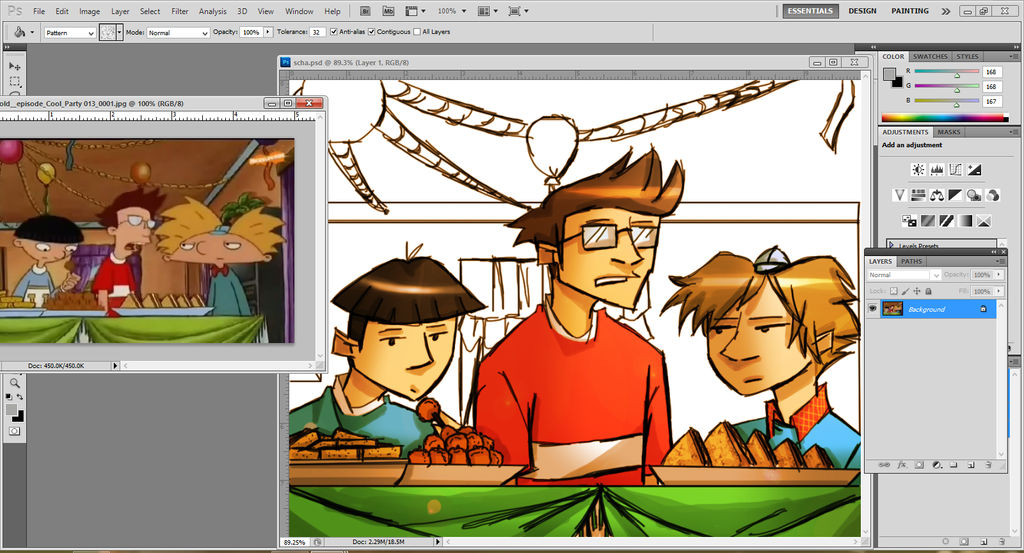Image resolution: width=1024 pixels, height=553 pixels.
Task: Launch Adobe Bridge (Br) button
Action: click(x=365, y=11)
